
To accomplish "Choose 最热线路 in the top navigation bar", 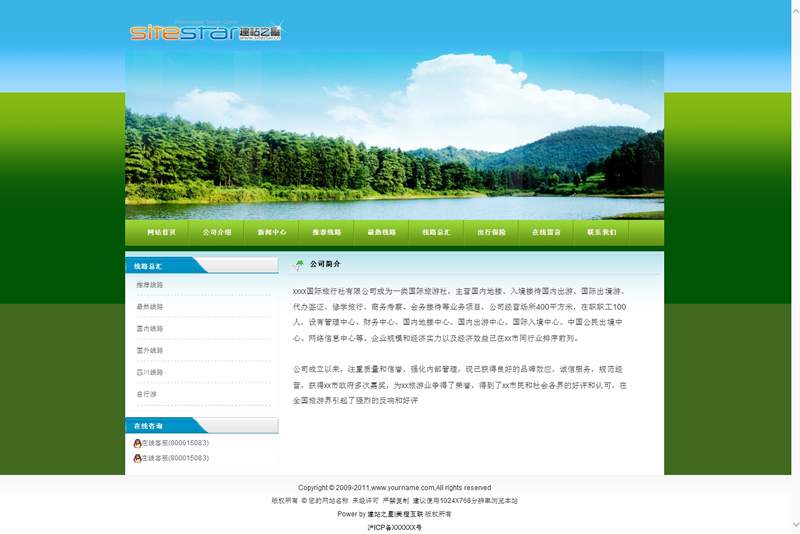I will click(x=382, y=232).
